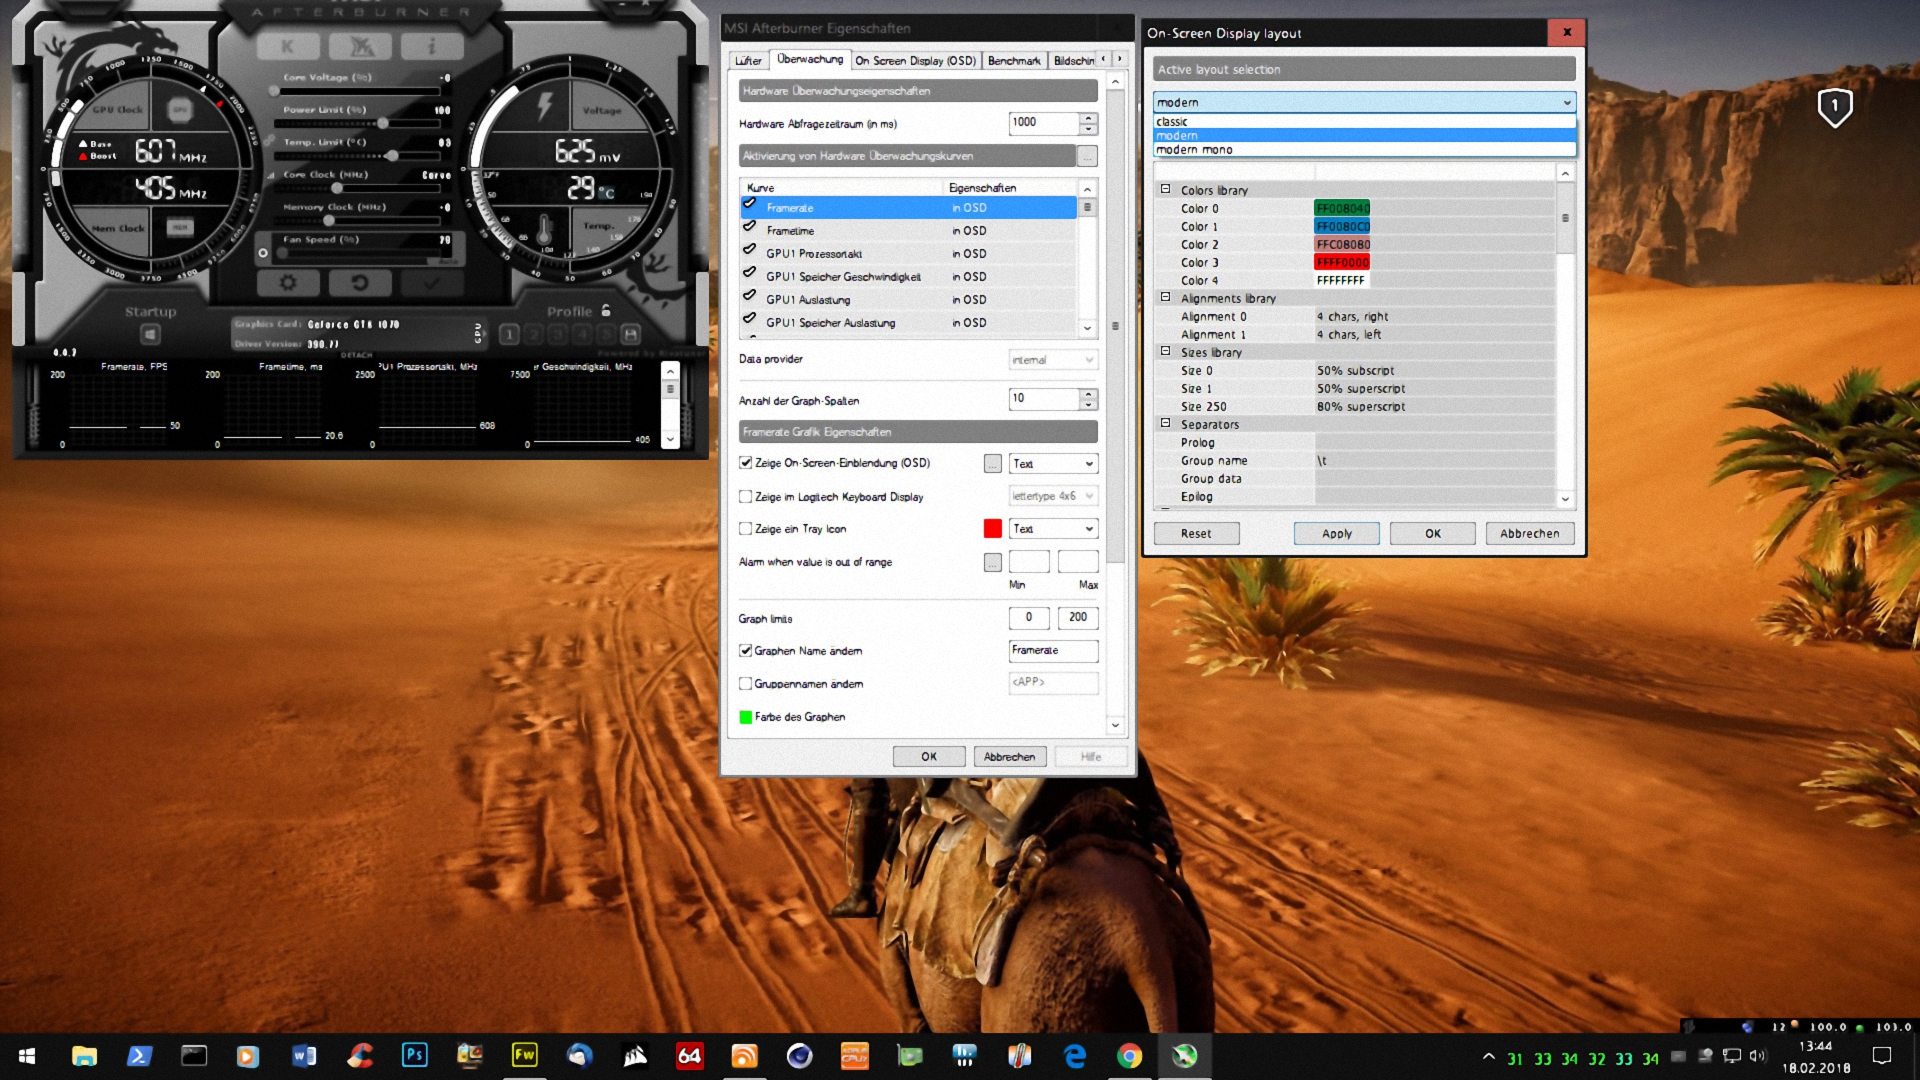Click the Kombustor K button
Screen dimensions: 1920x1080
[x=288, y=47]
